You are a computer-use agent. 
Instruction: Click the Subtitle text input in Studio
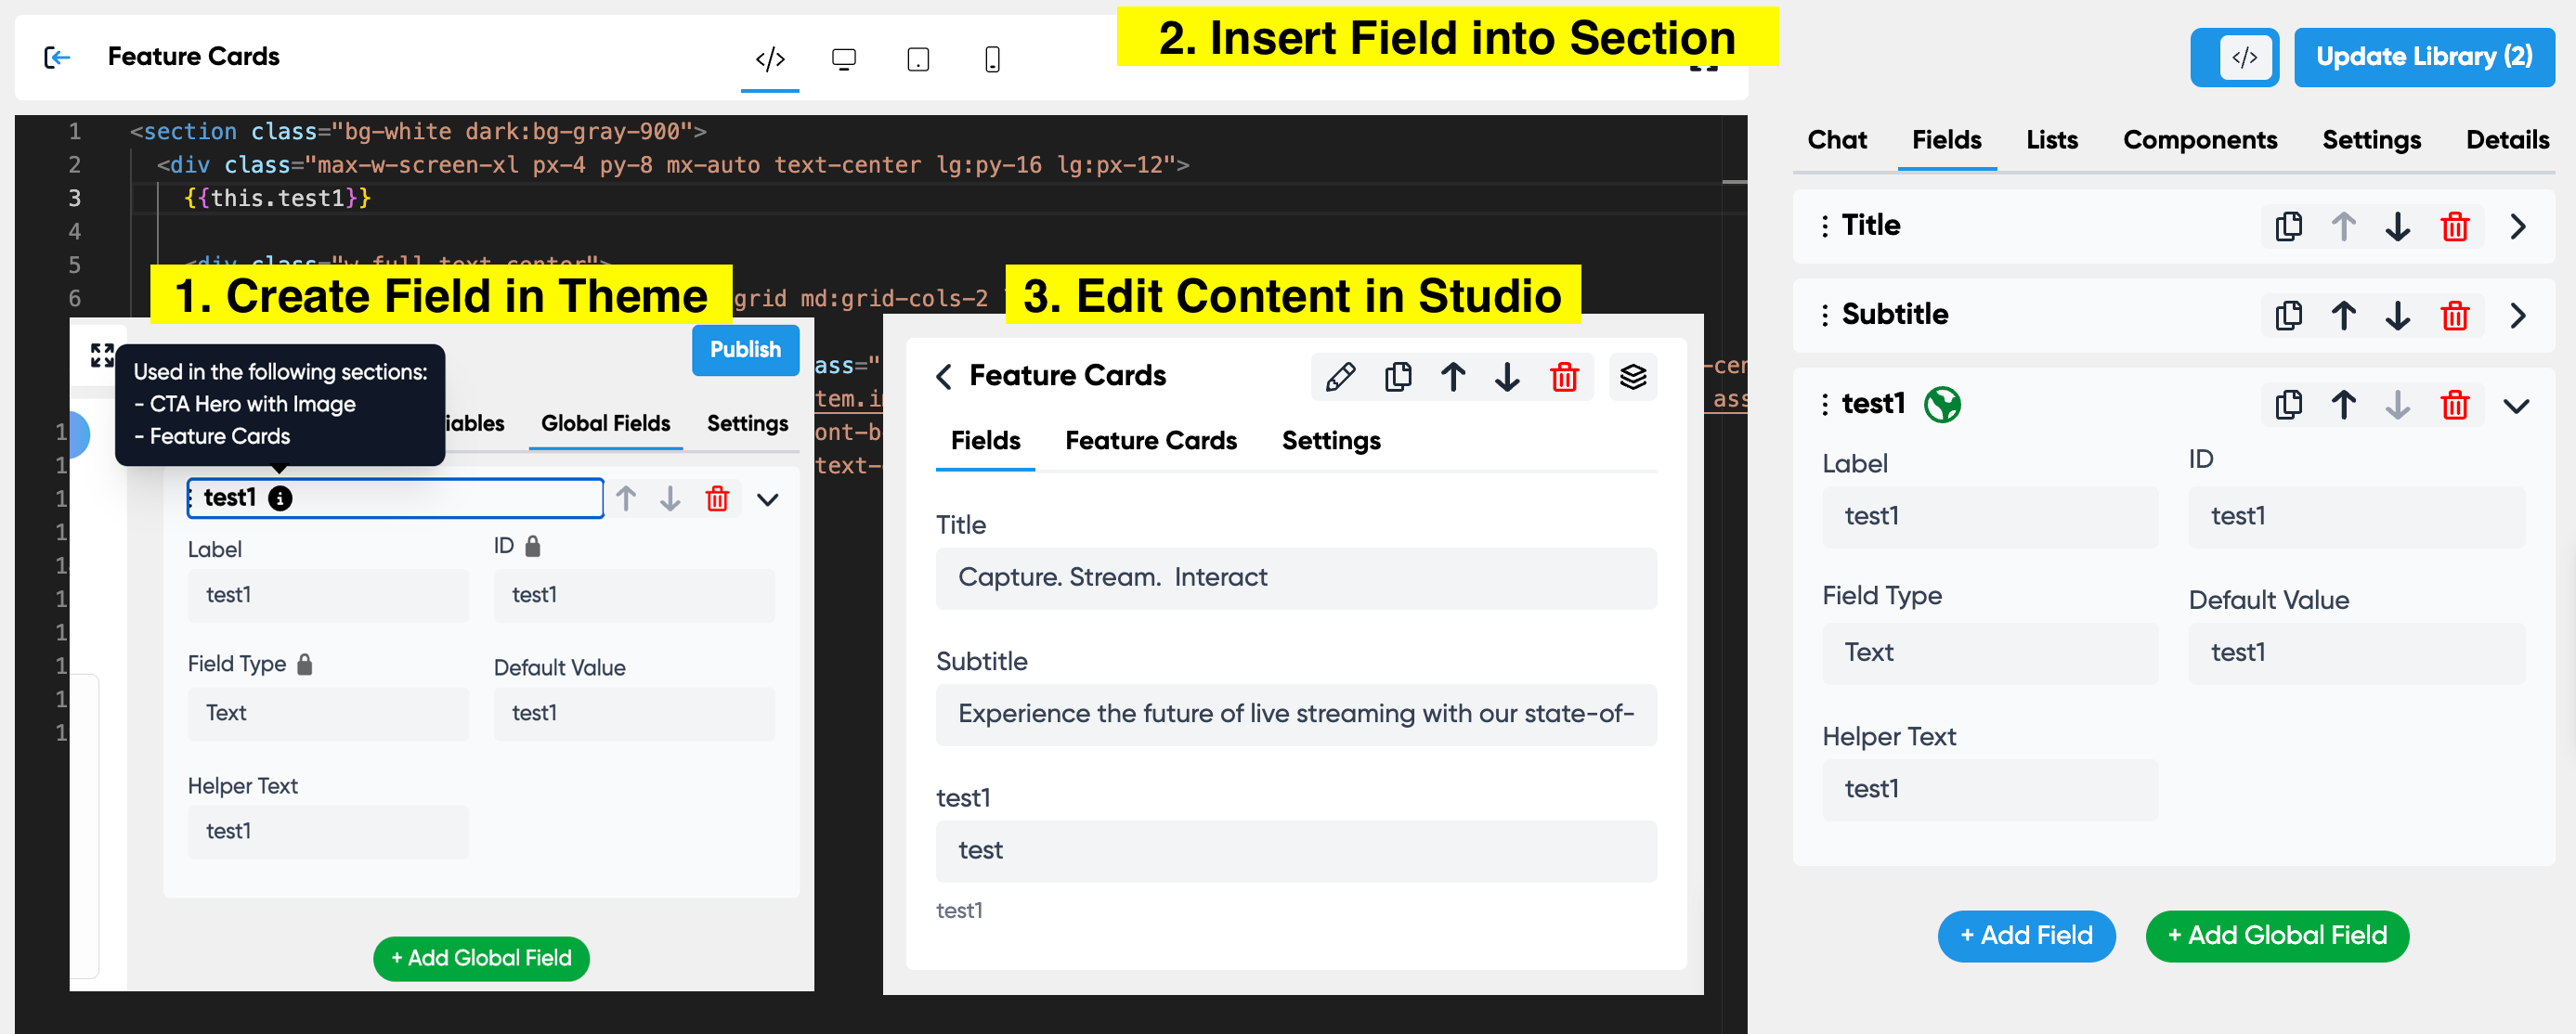[x=1295, y=714]
